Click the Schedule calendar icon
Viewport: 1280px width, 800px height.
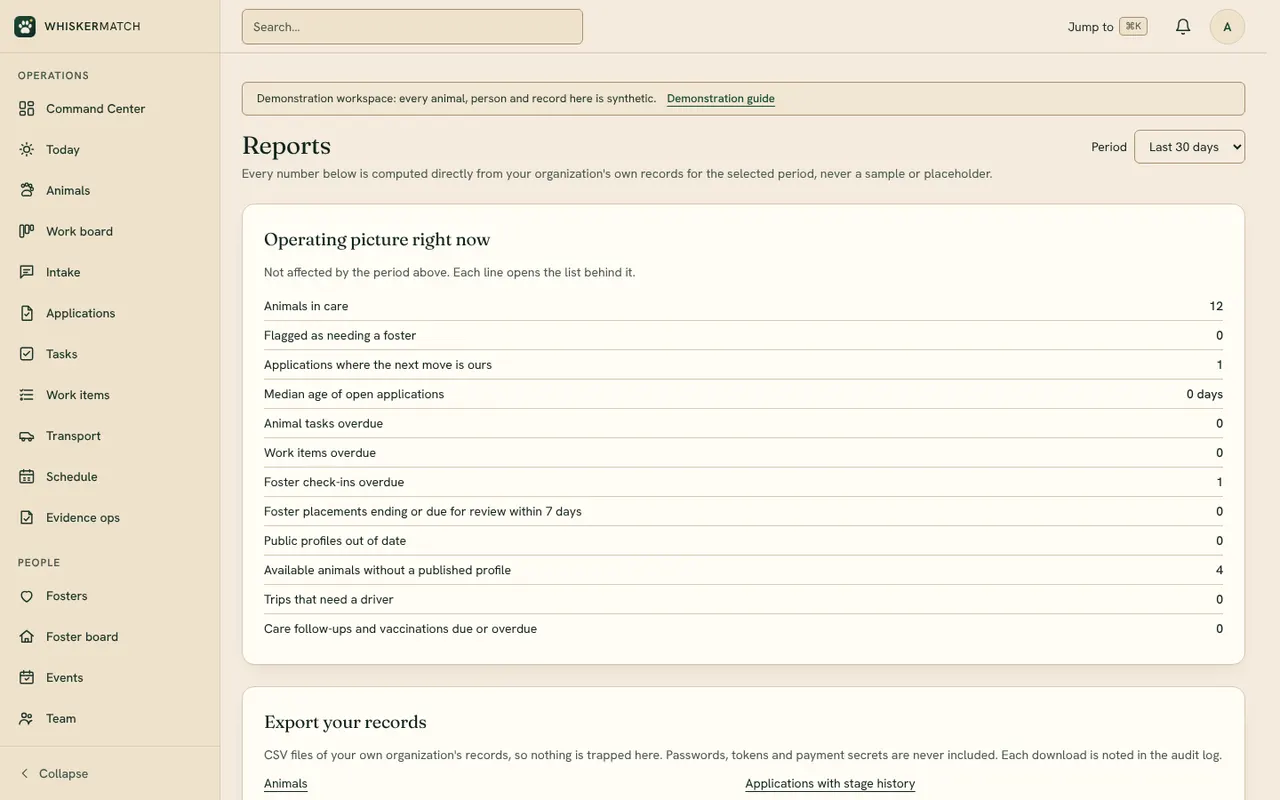coord(27,477)
